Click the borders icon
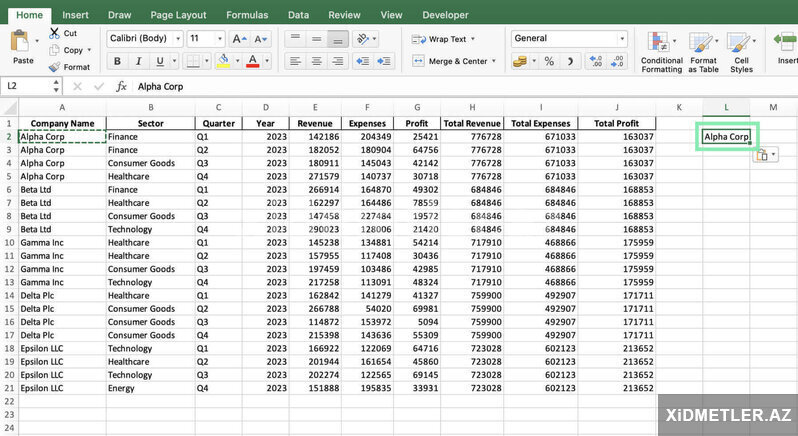798x436 pixels. coord(193,62)
